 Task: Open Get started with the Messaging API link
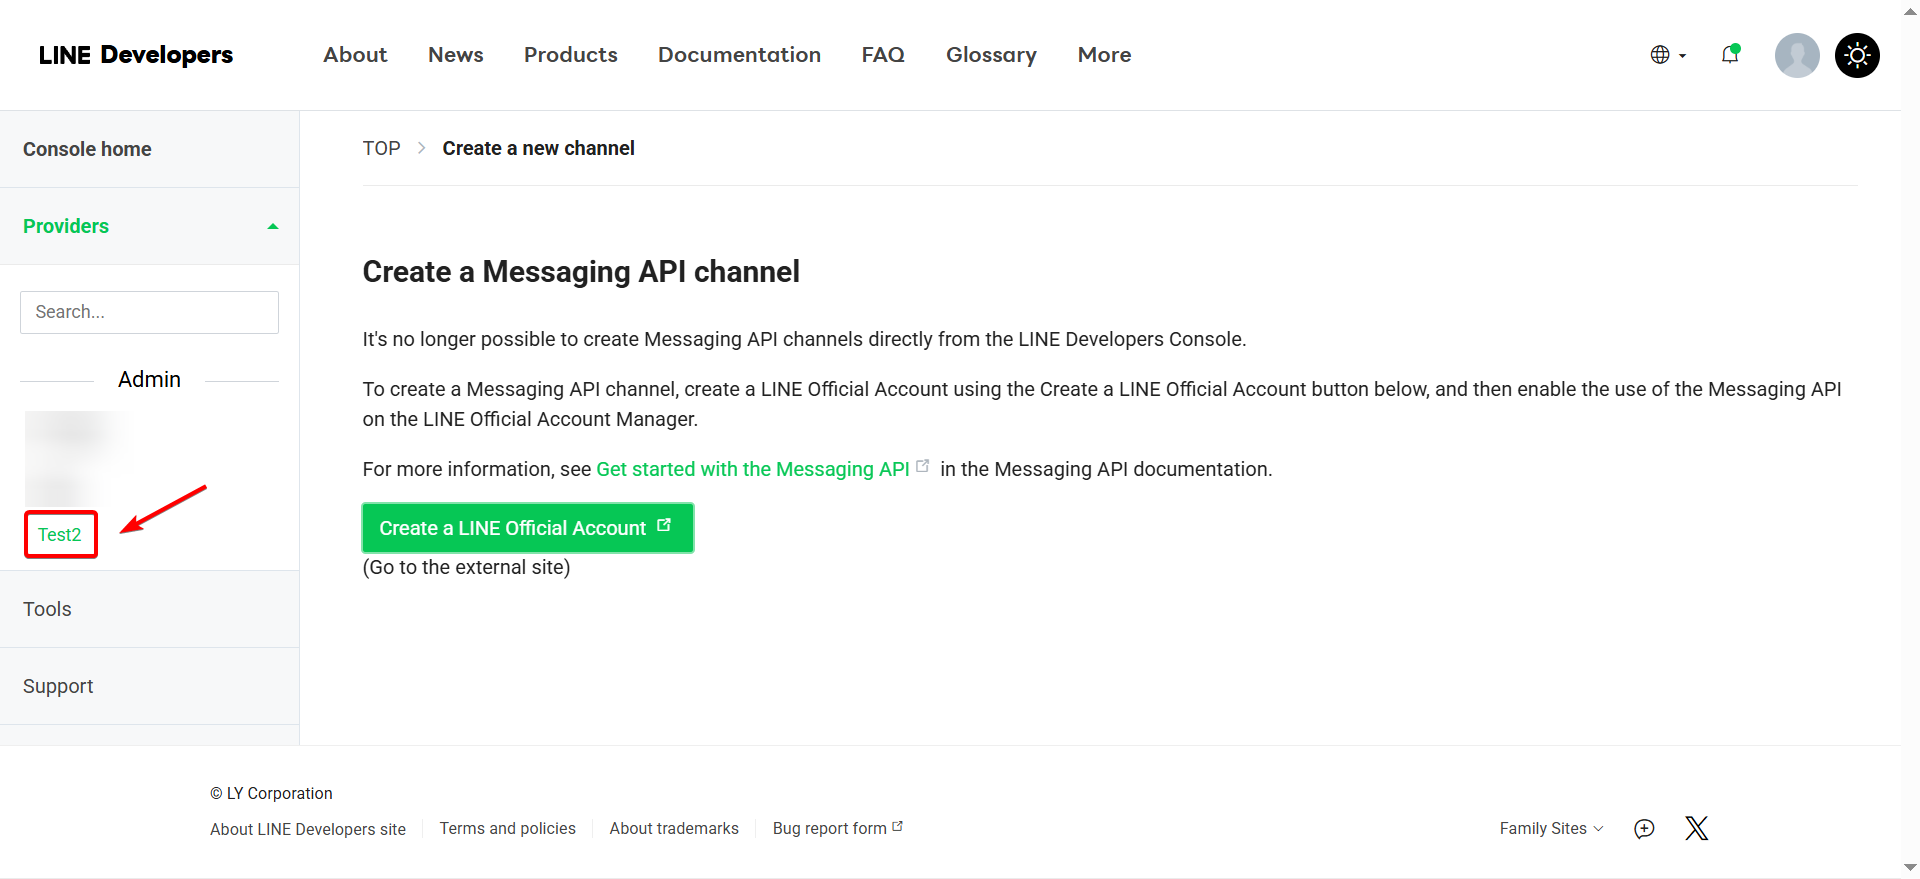[752, 469]
